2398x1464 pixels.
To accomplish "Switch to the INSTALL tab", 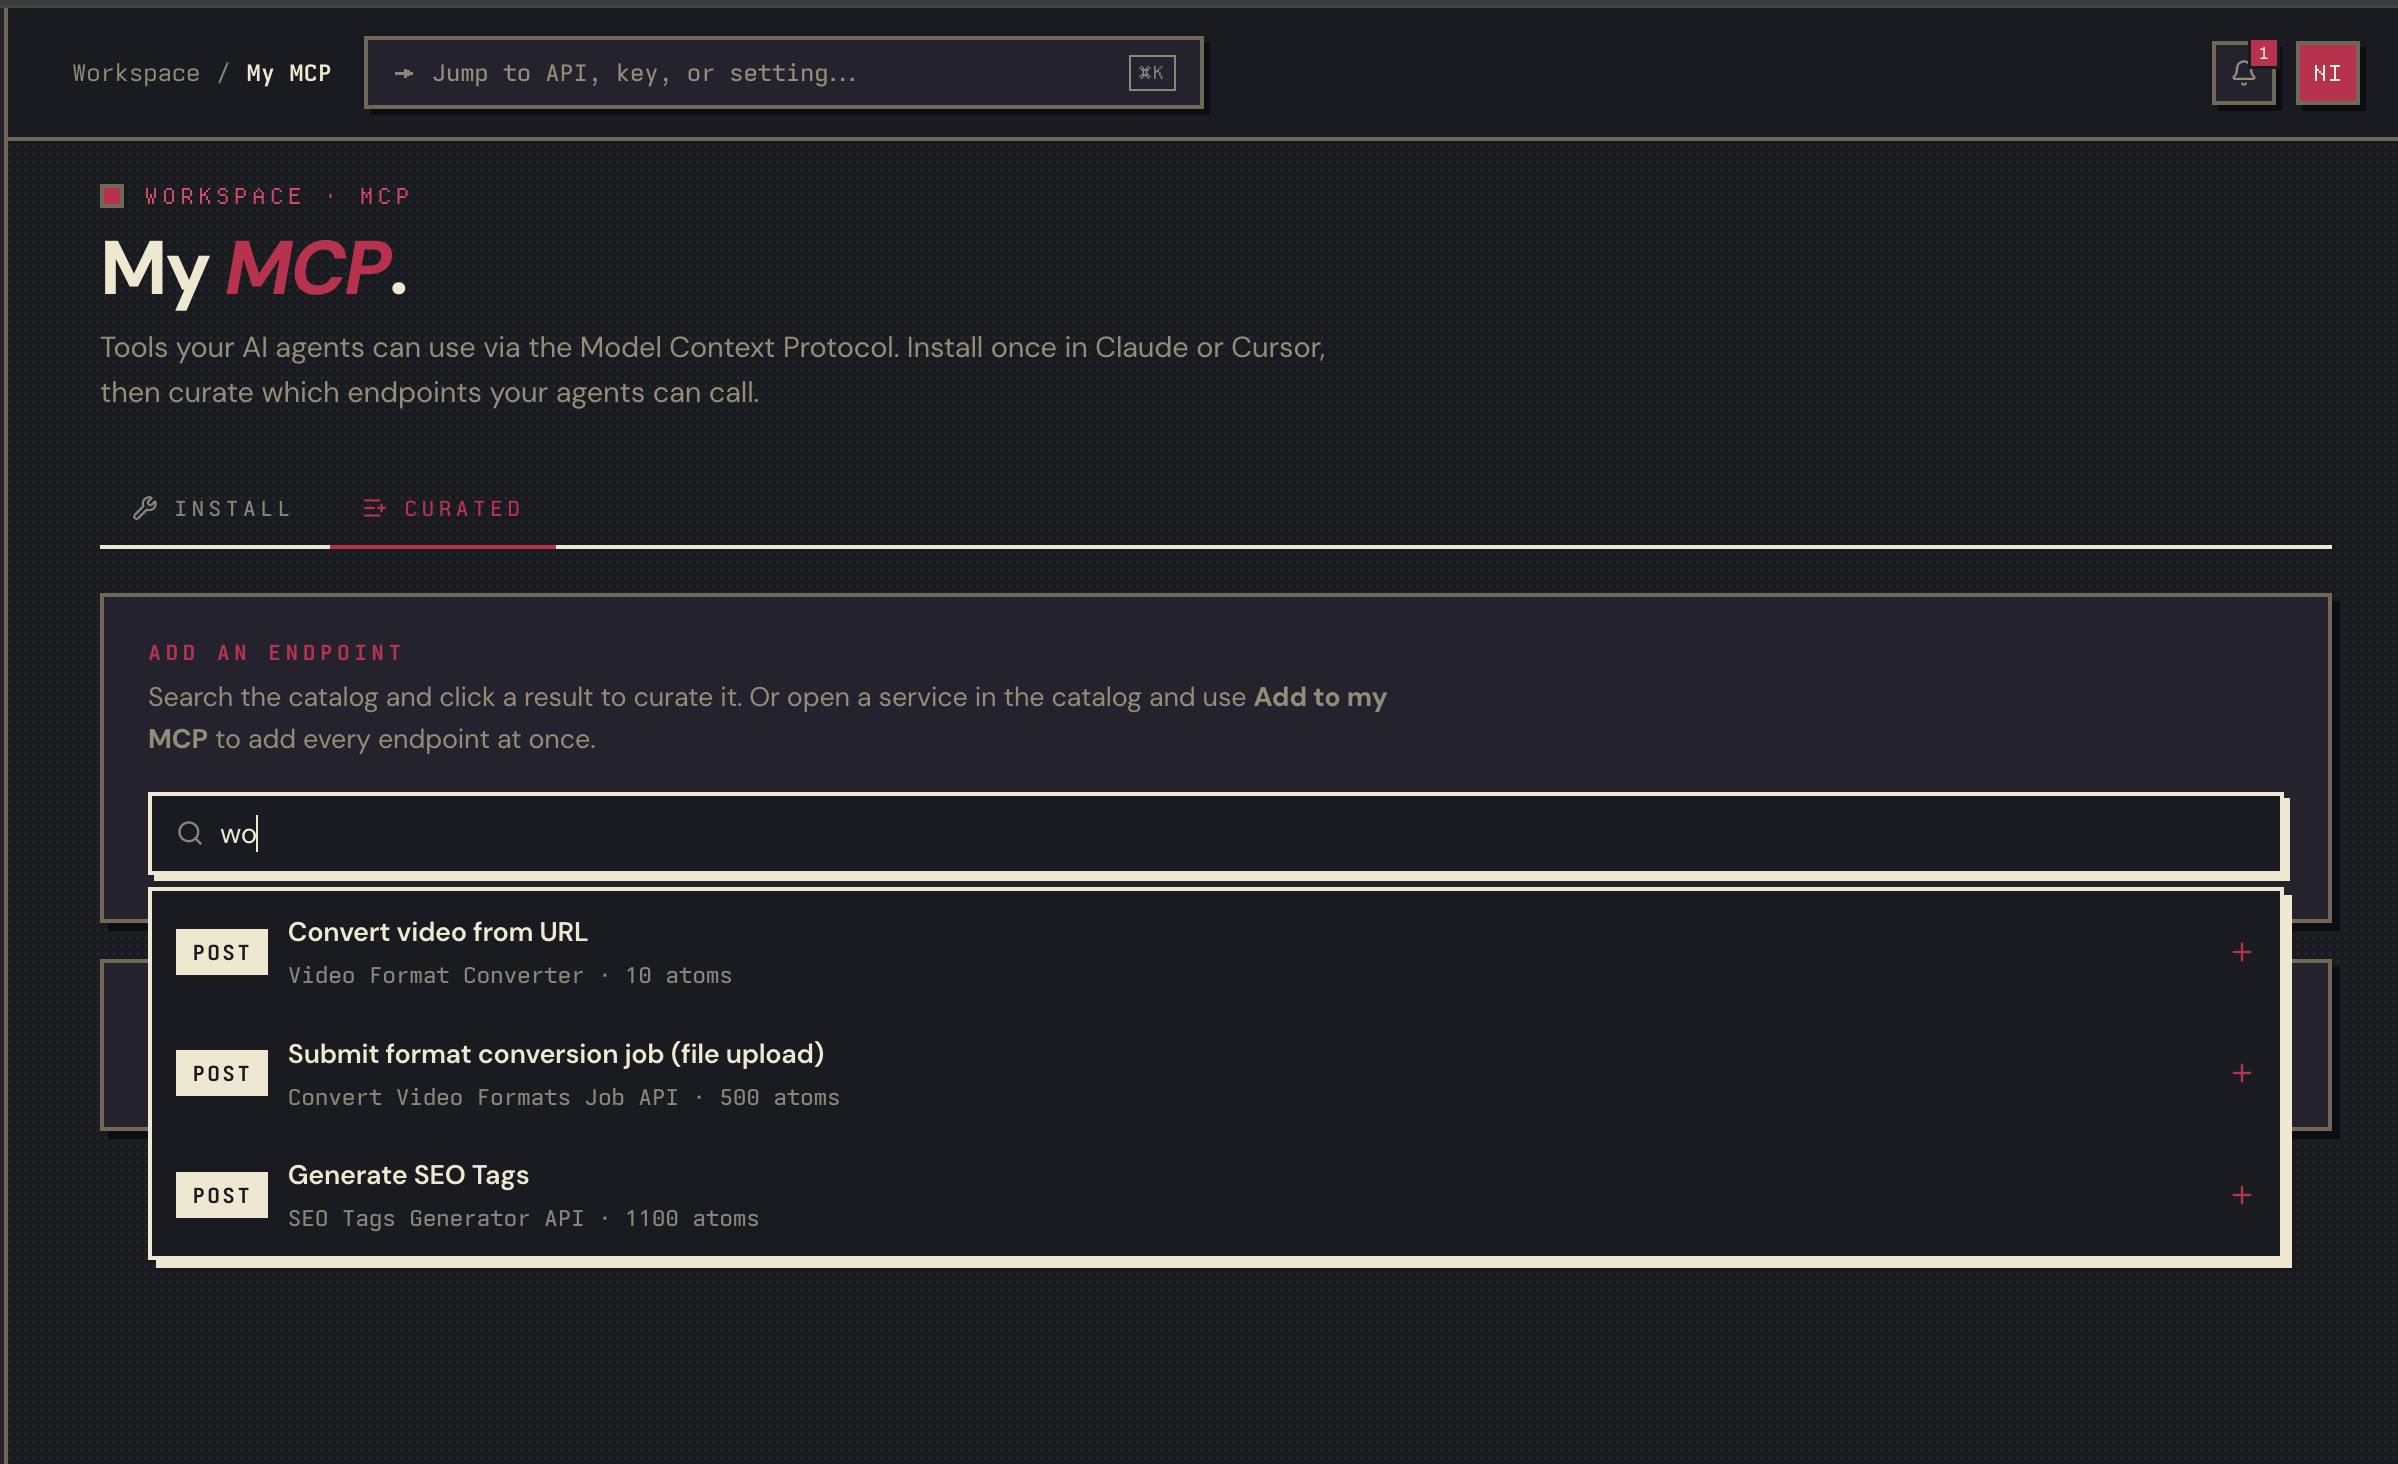I will pos(214,508).
